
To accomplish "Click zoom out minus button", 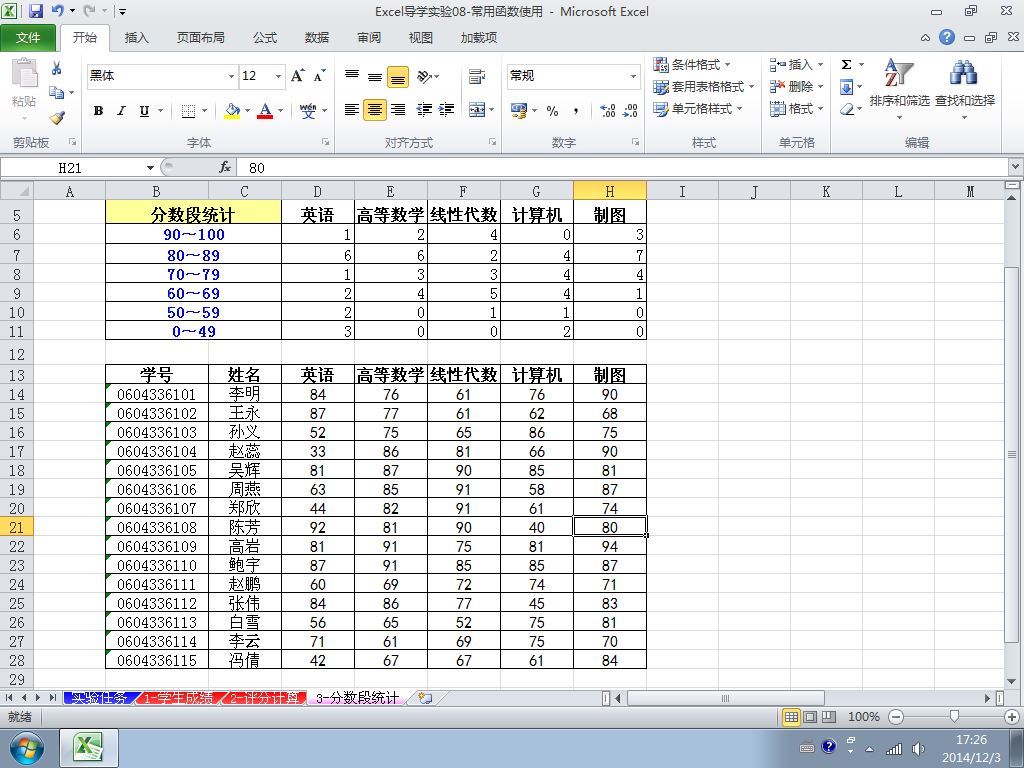I will tap(896, 717).
